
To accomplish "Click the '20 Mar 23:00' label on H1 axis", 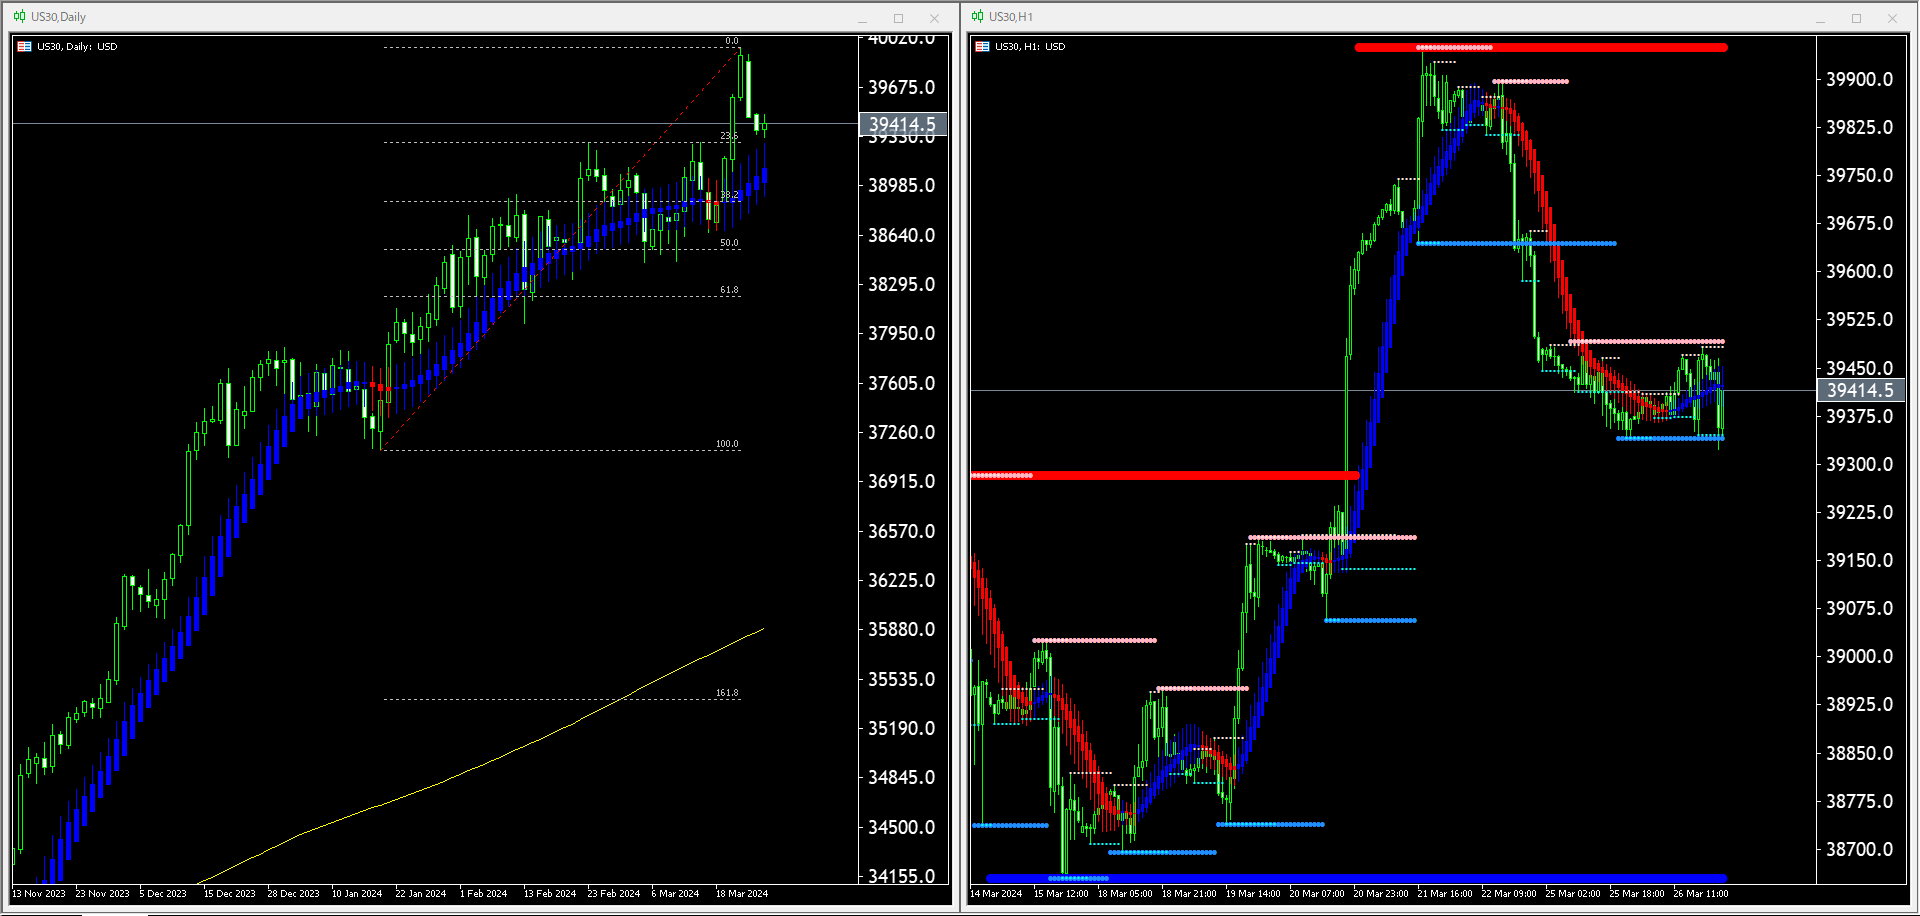I will (1381, 894).
